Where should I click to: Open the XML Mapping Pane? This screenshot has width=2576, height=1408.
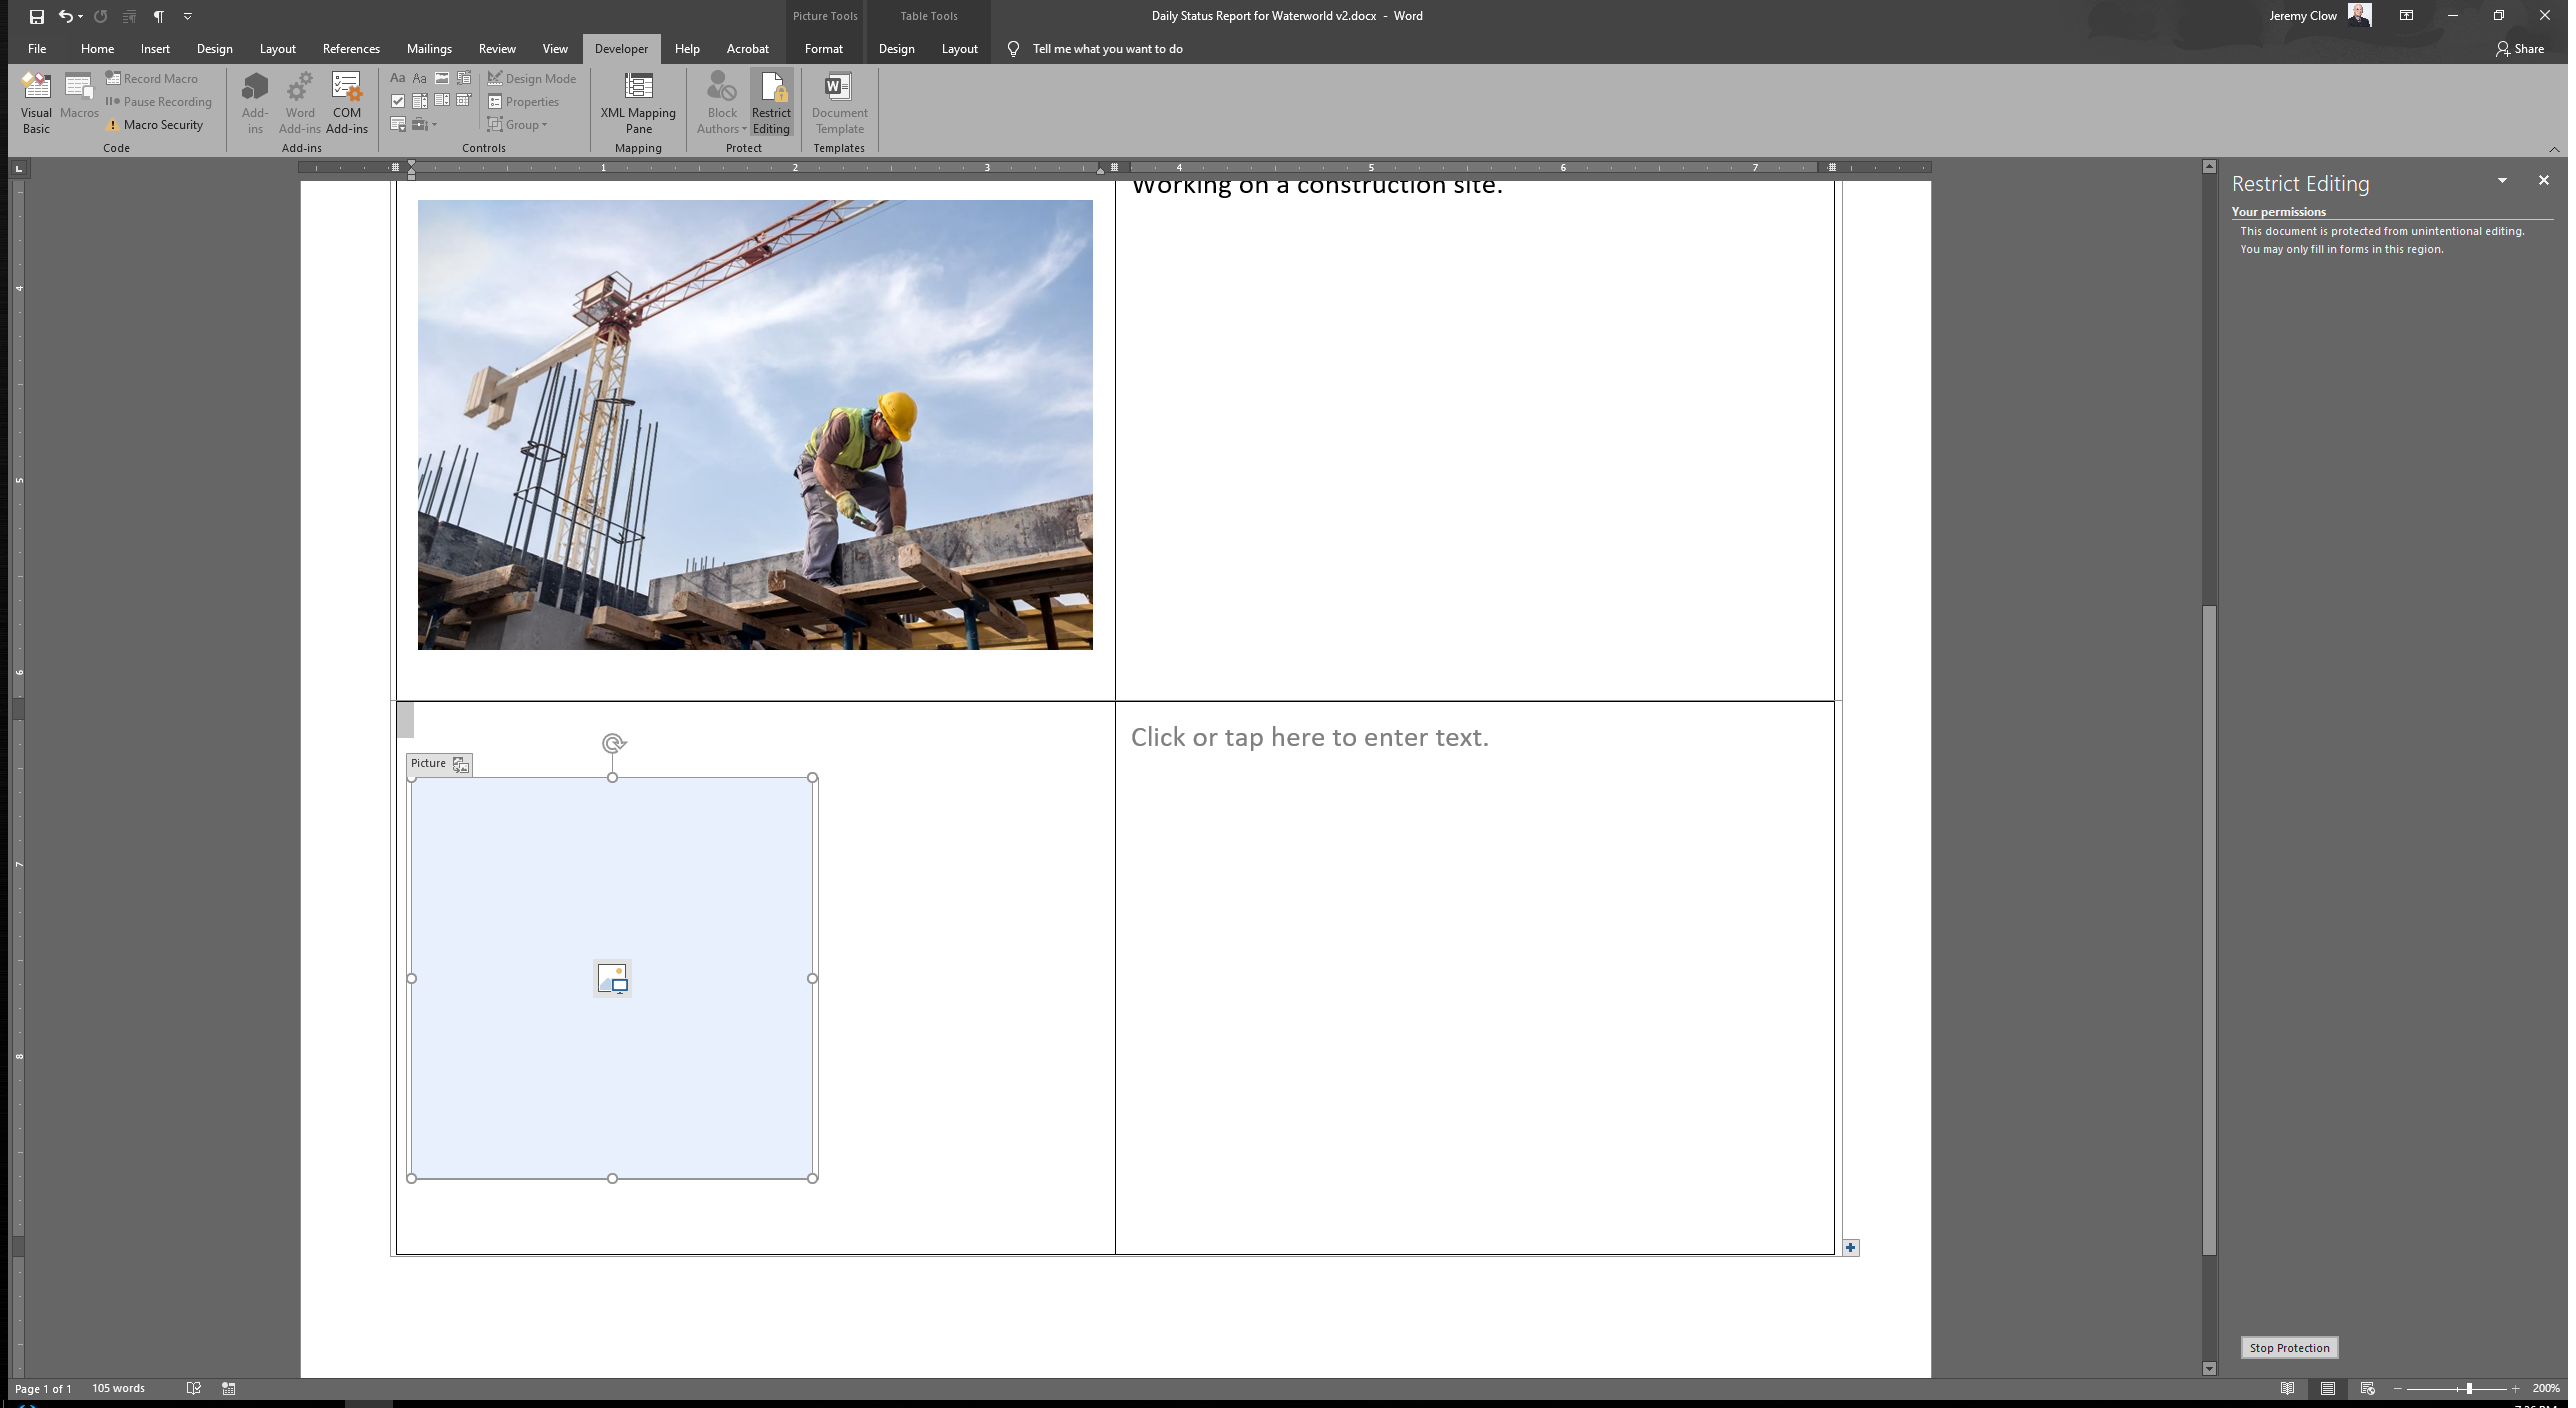[638, 103]
